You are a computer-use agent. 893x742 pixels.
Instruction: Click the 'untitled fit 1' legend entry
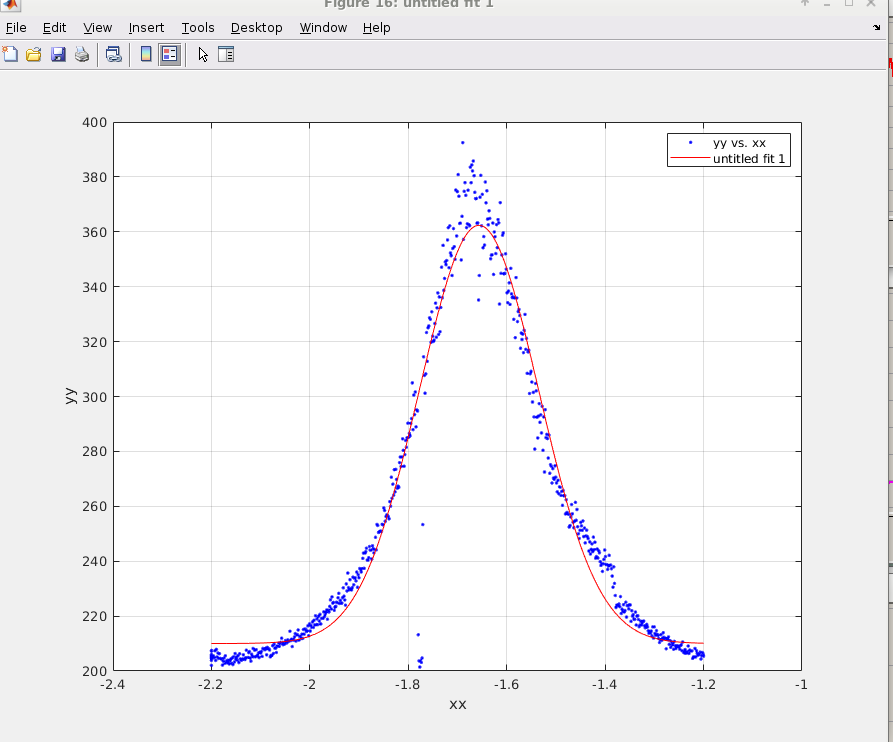(749, 158)
